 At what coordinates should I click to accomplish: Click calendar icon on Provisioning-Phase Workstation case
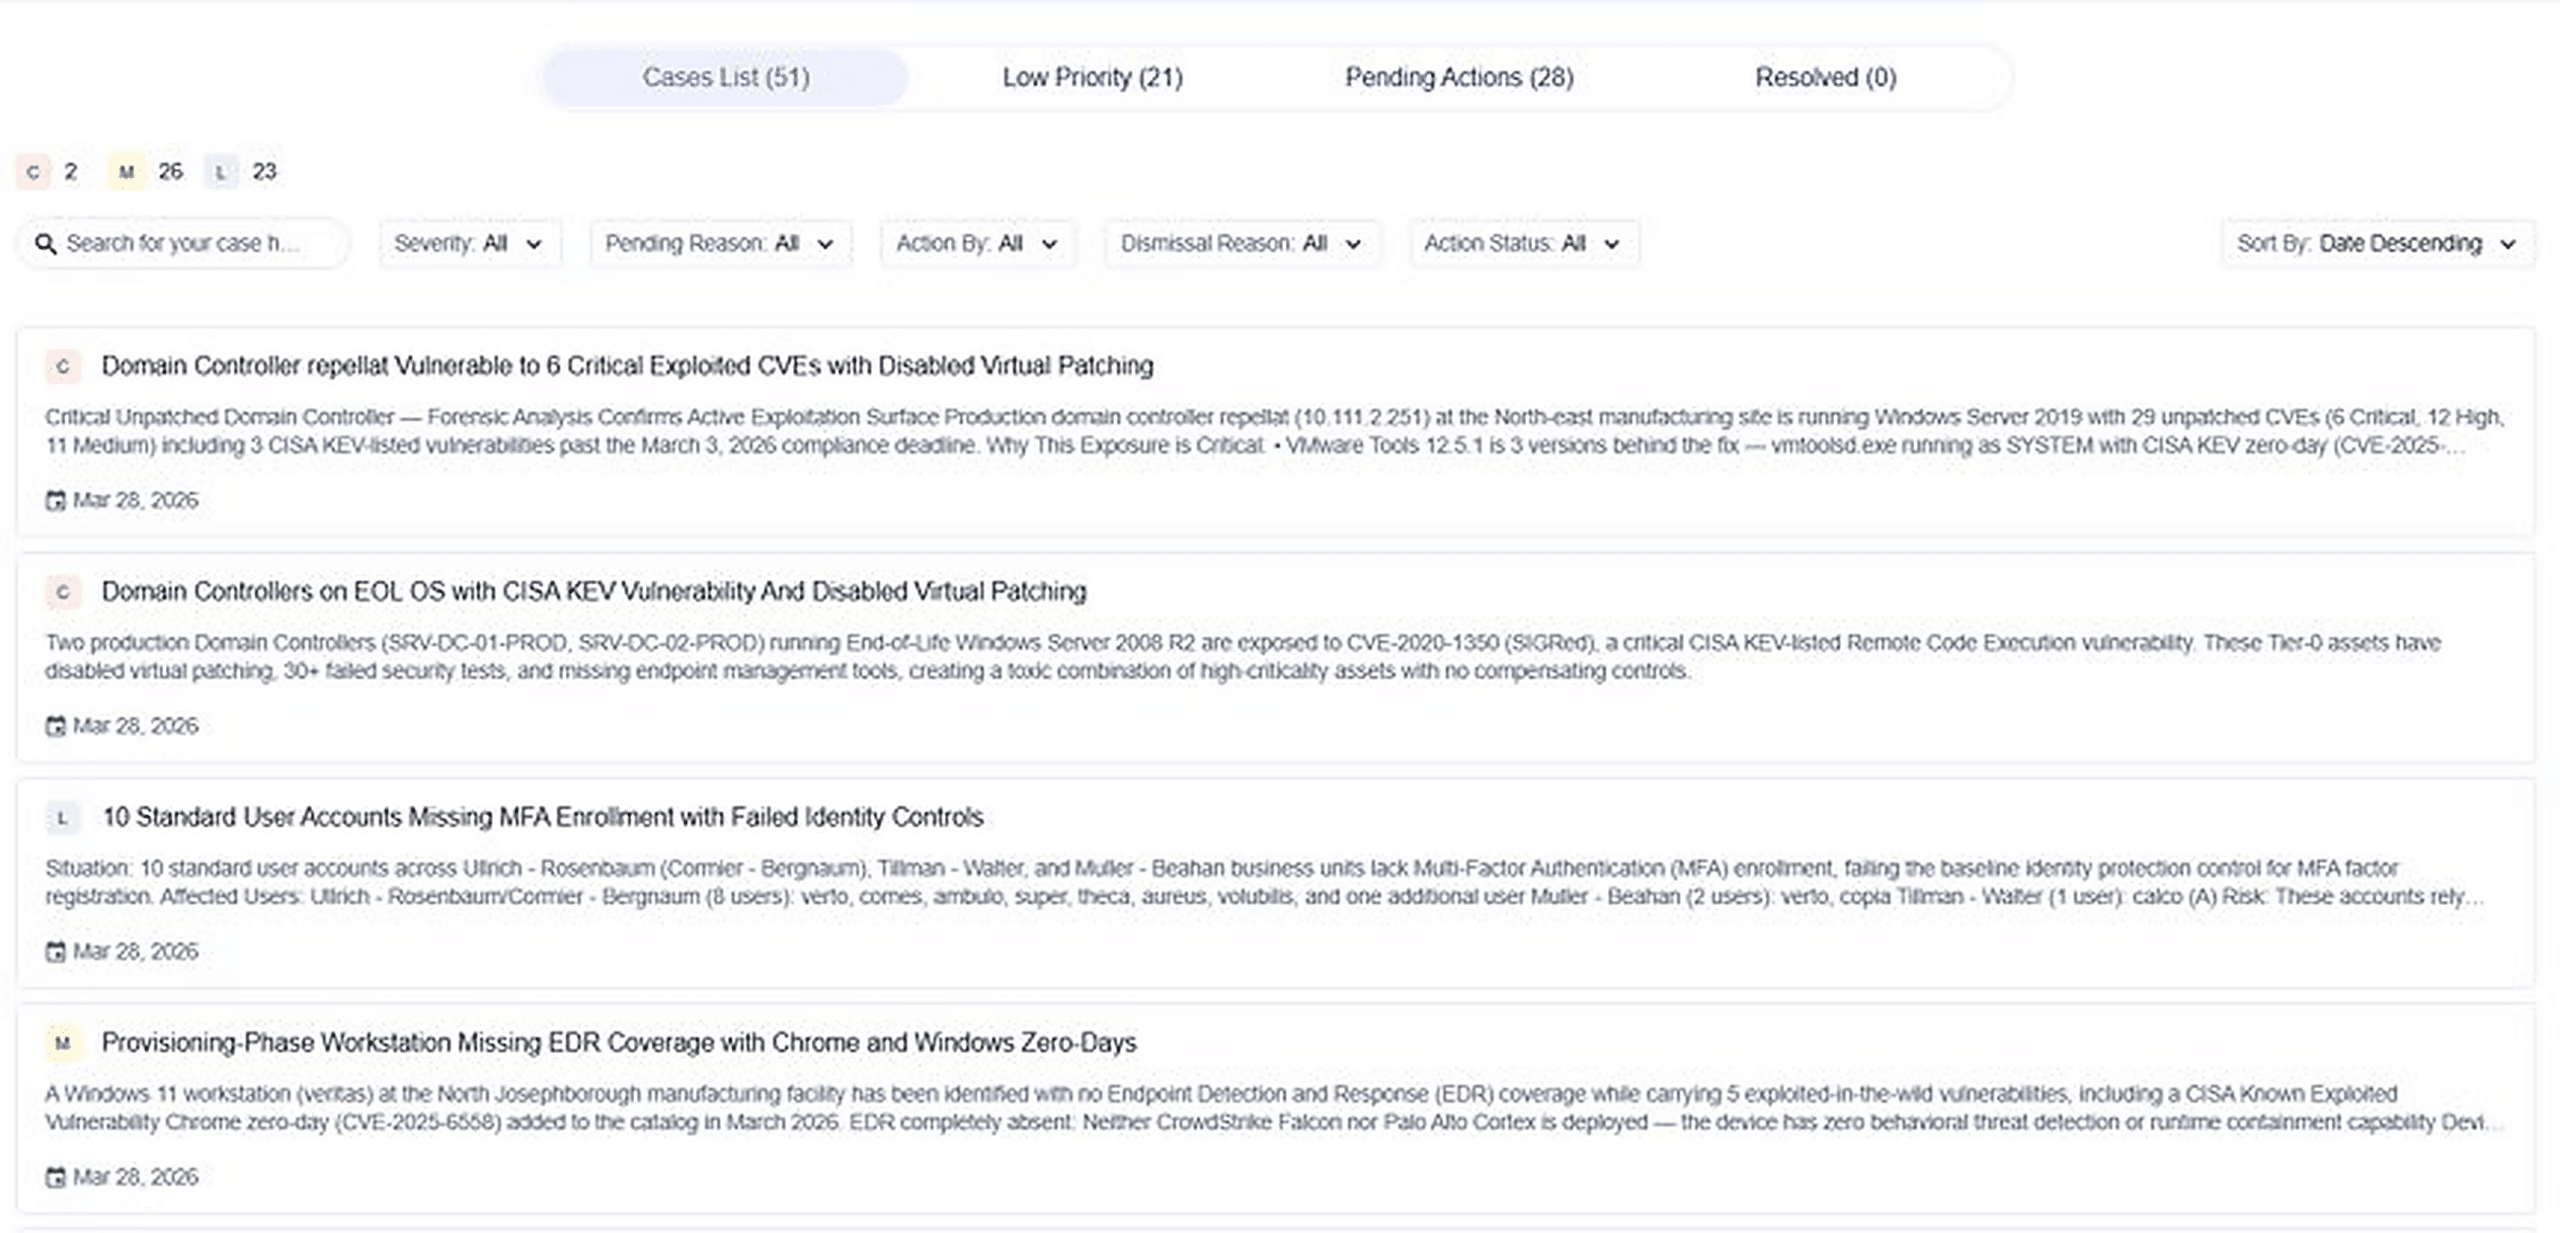[56, 1177]
